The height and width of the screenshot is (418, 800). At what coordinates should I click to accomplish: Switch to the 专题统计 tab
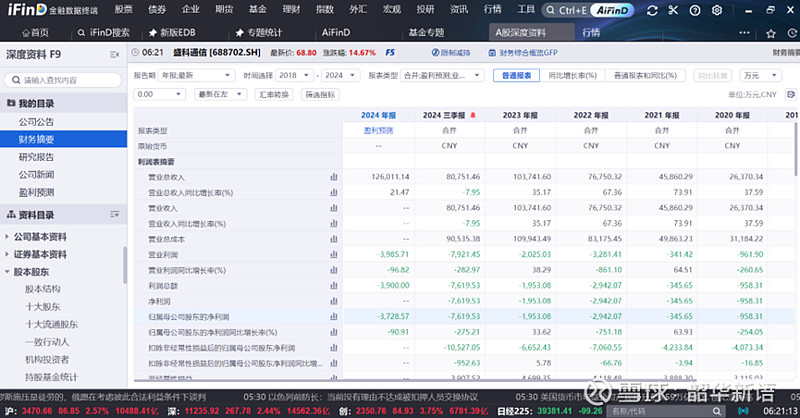click(x=259, y=33)
